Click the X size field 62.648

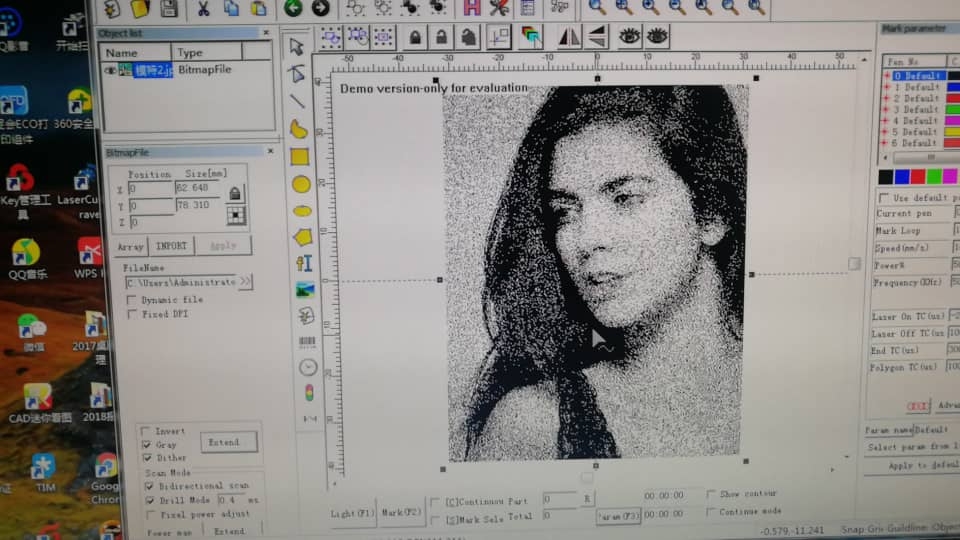pos(197,188)
